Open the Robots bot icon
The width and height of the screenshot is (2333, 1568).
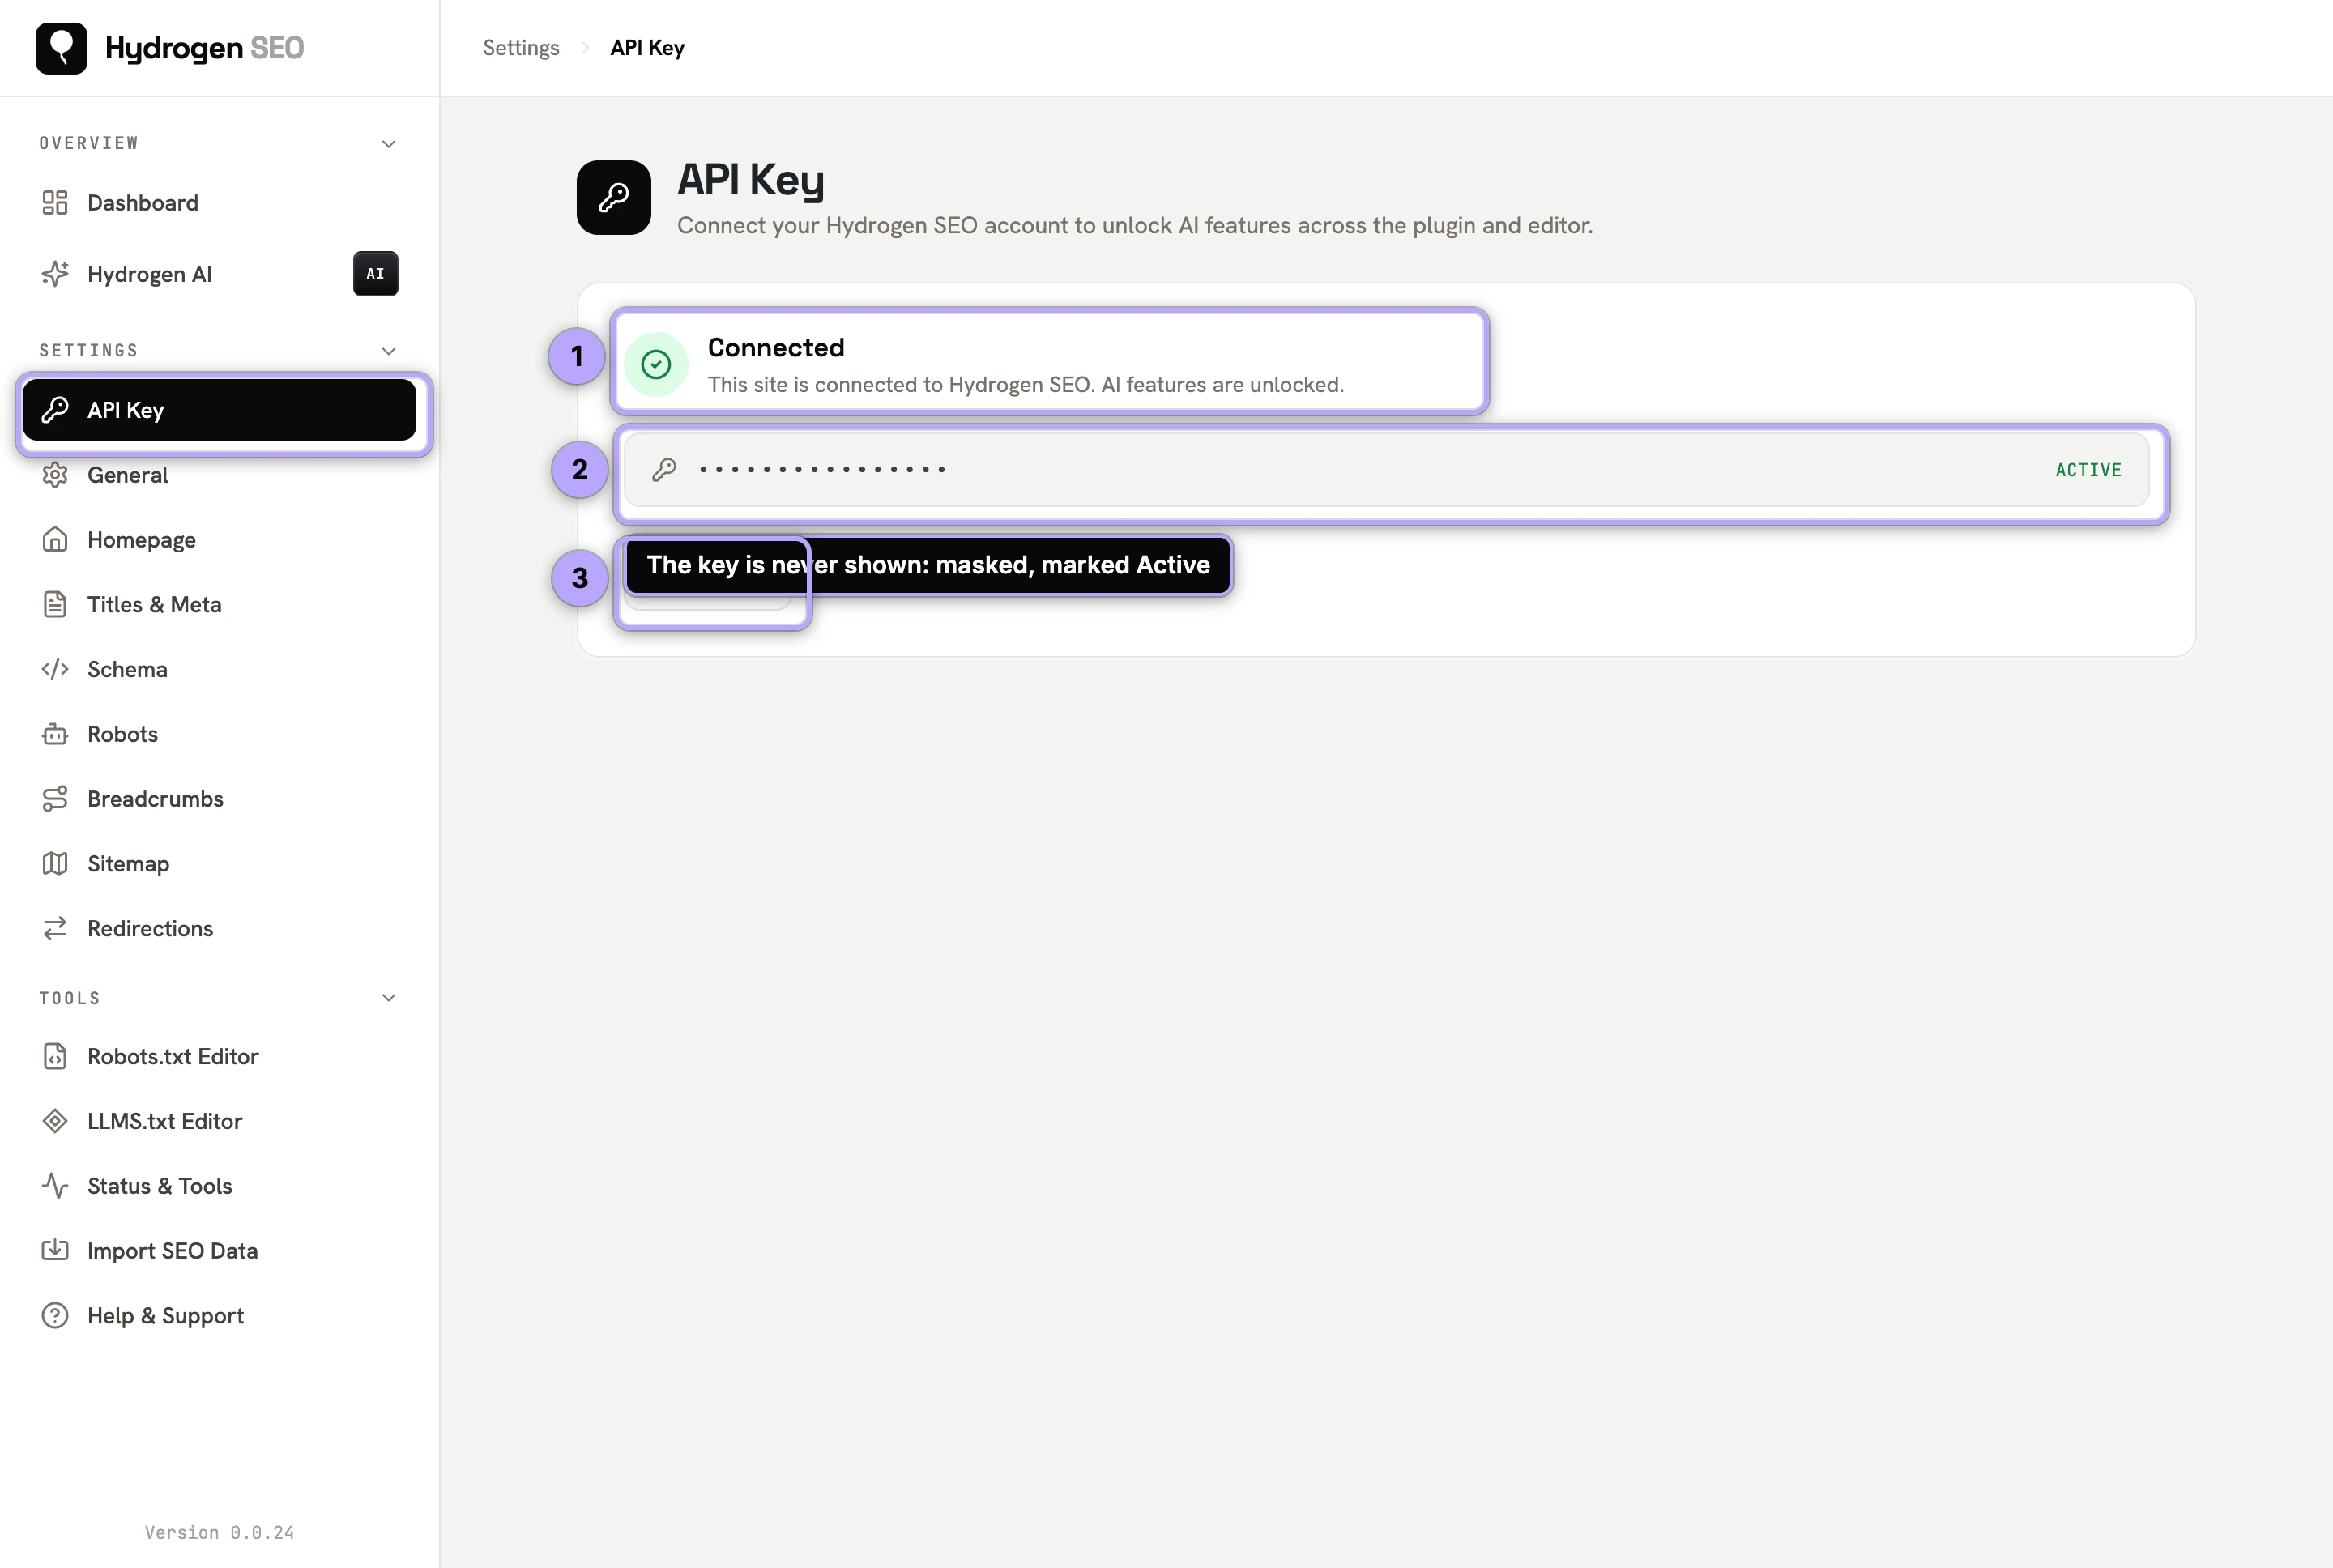pyautogui.click(x=55, y=734)
